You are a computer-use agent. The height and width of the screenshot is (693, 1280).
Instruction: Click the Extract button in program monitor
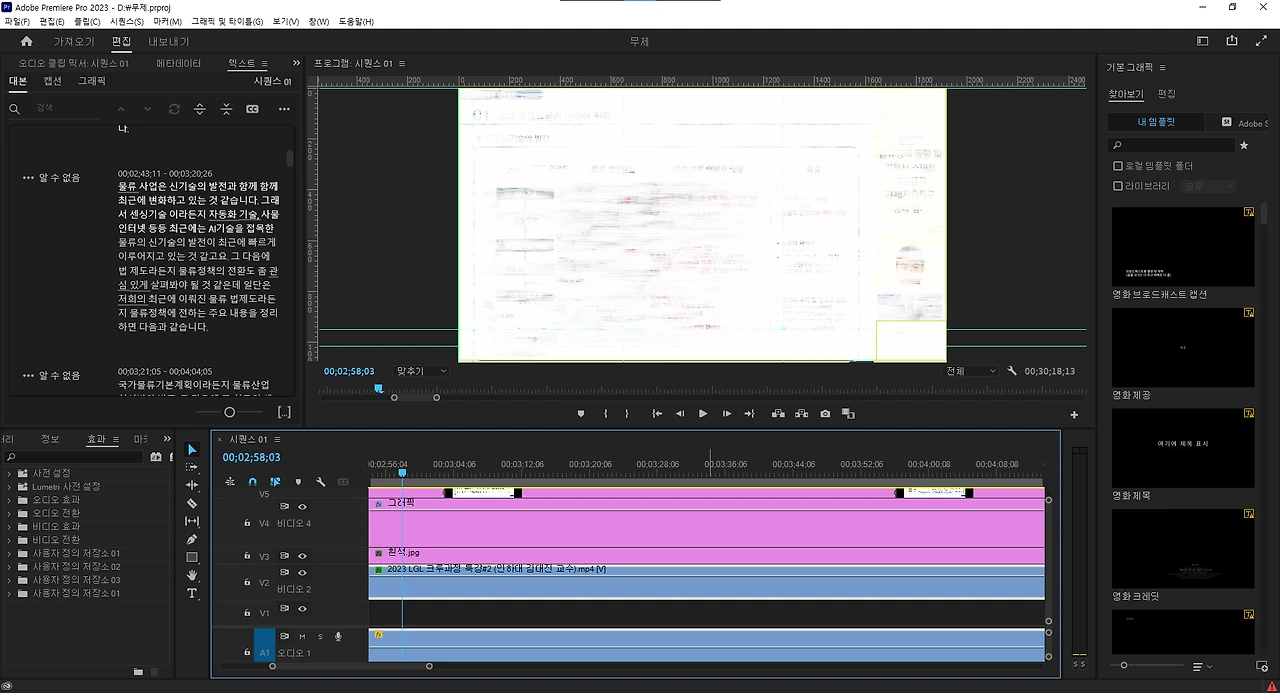tap(801, 414)
